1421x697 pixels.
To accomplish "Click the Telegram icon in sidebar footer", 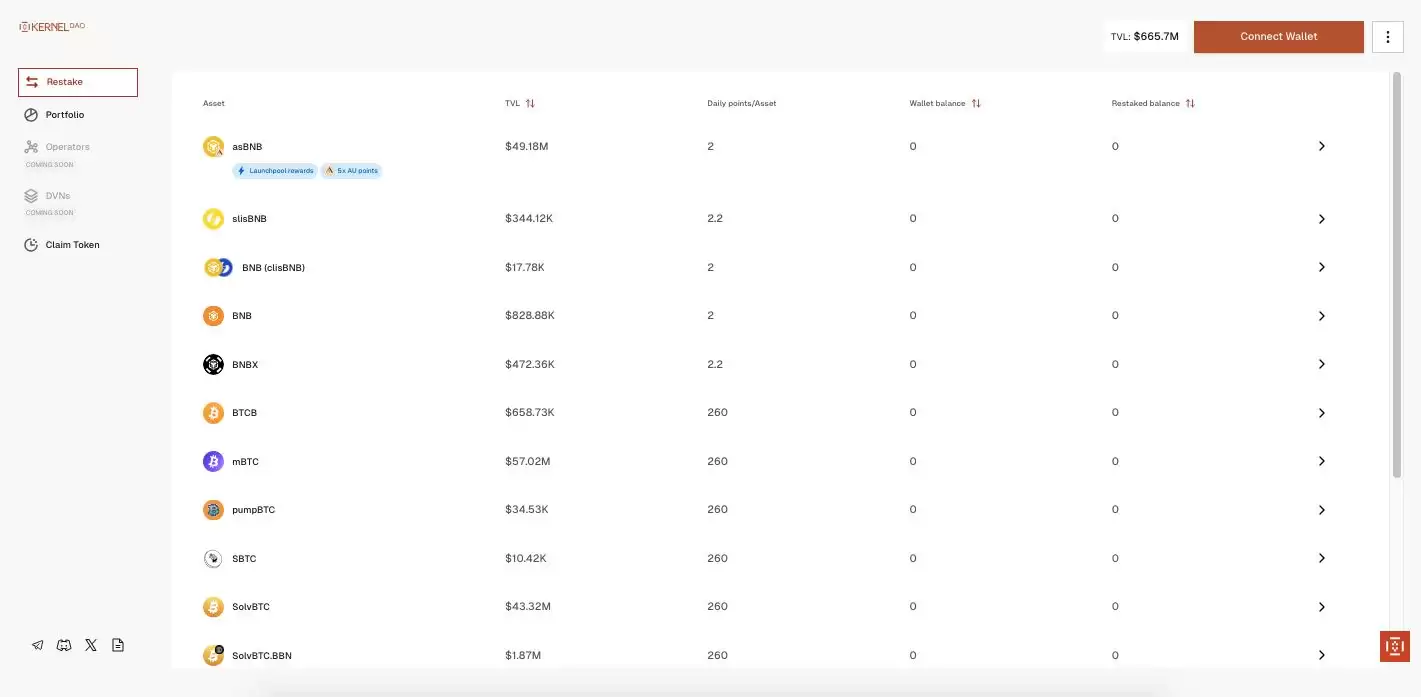I will click(38, 645).
